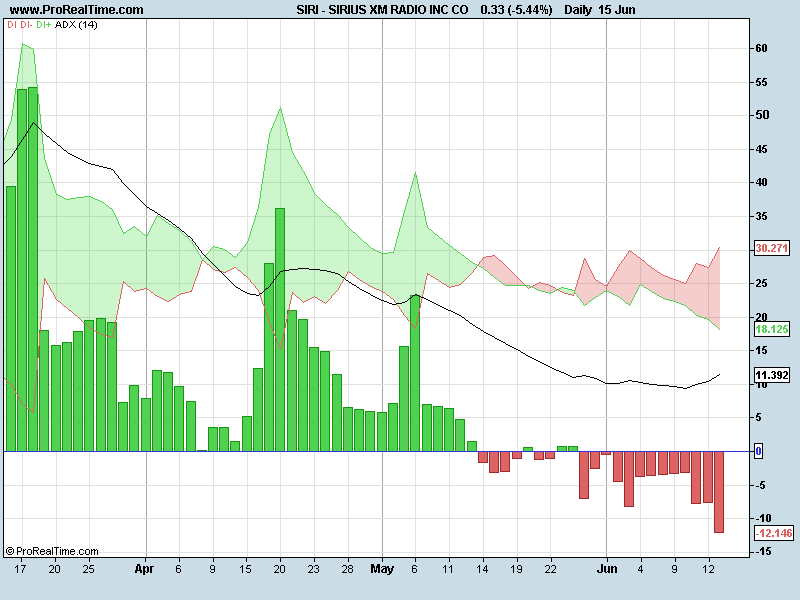Click the 0 baseline value tag
800x600 pixels.
pos(758,451)
